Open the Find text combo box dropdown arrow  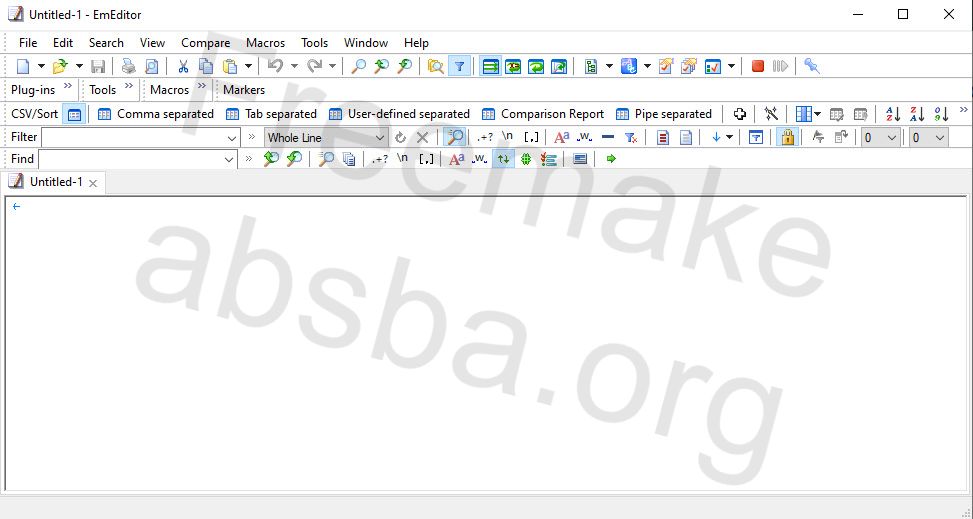(x=229, y=160)
